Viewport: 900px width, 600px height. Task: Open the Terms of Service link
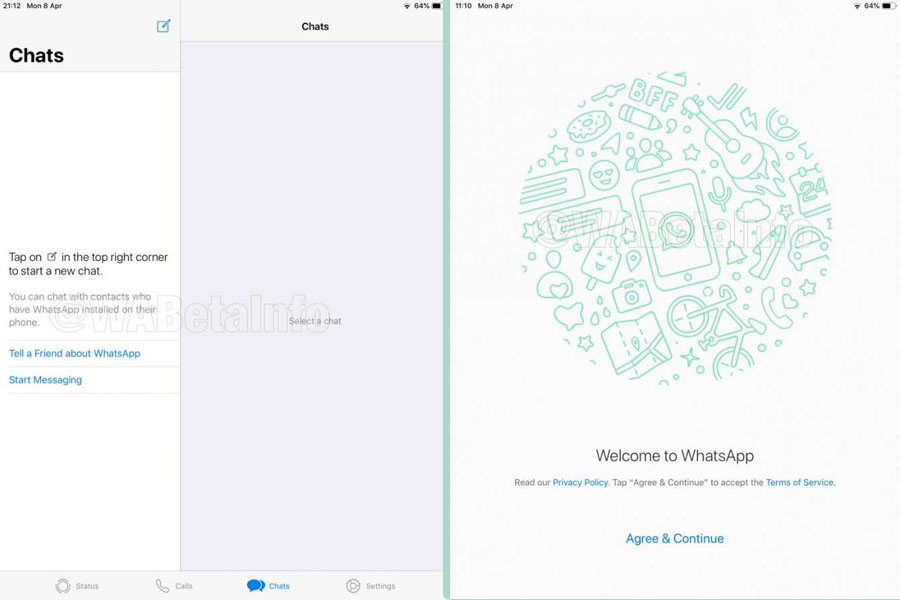pyautogui.click(x=800, y=482)
